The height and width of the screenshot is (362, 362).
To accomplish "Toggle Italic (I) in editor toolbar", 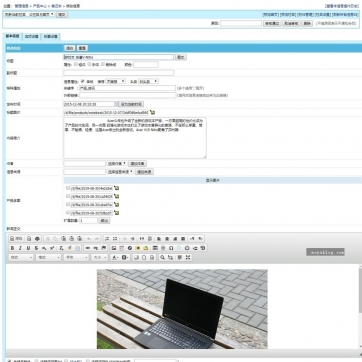I will pyautogui.click(x=20, y=248).
